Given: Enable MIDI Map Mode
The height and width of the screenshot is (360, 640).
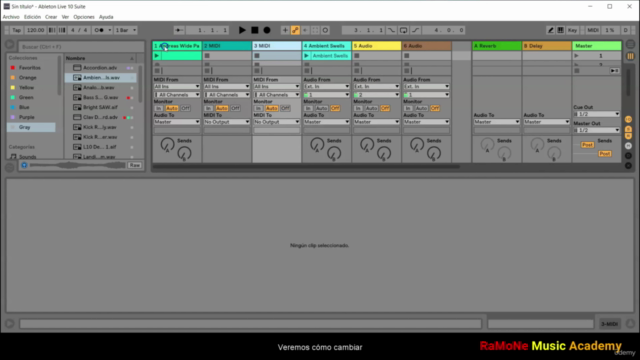Looking at the screenshot, I should pos(593,30).
